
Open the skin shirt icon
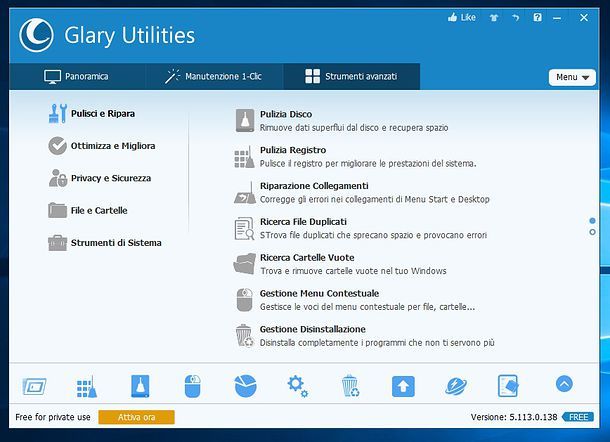pos(494,18)
